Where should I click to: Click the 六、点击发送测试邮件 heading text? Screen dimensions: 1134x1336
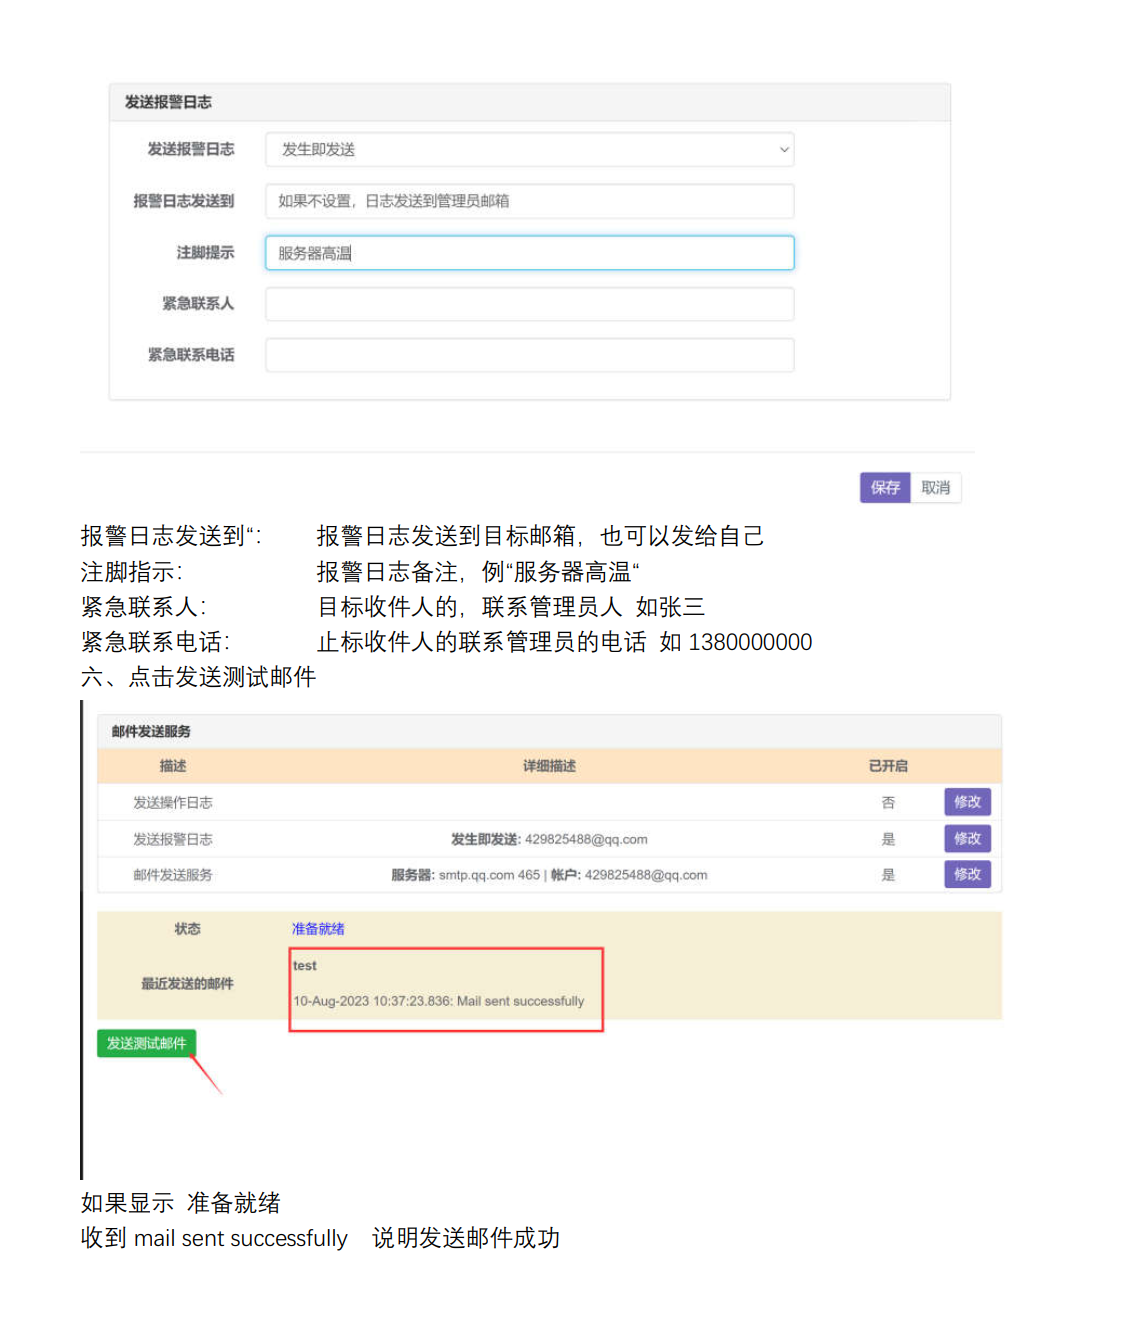point(198,677)
